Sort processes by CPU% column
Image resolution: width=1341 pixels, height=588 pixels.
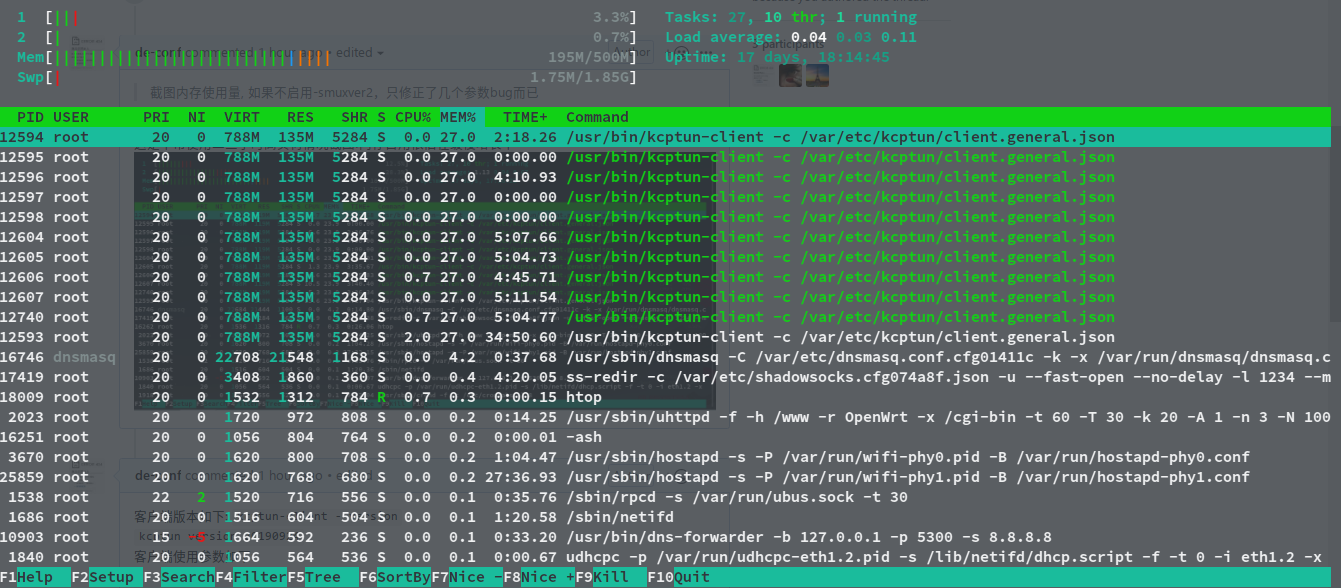point(412,117)
